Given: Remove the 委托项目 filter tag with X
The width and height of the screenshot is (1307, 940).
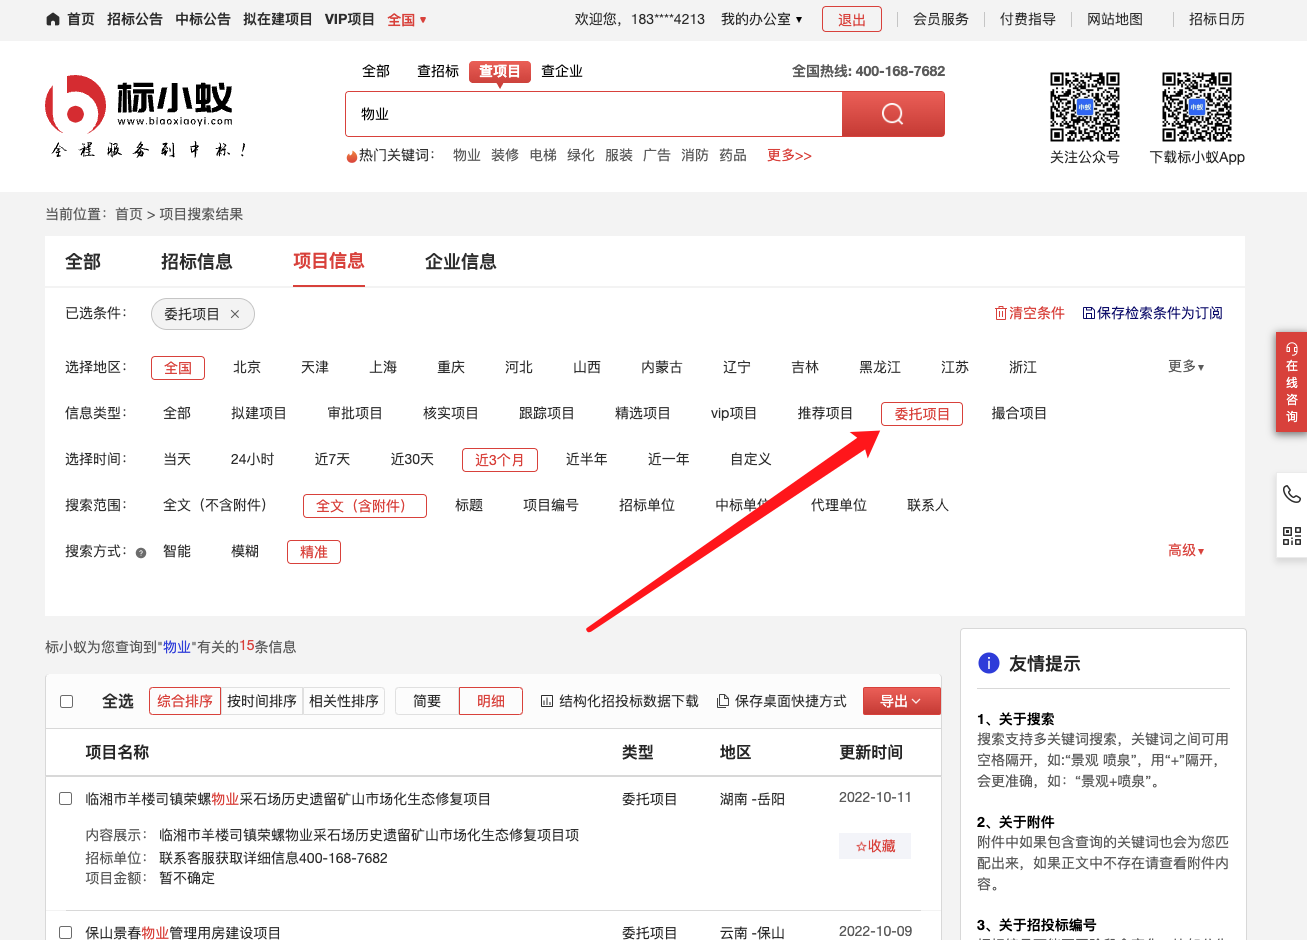Looking at the screenshot, I should [x=235, y=314].
